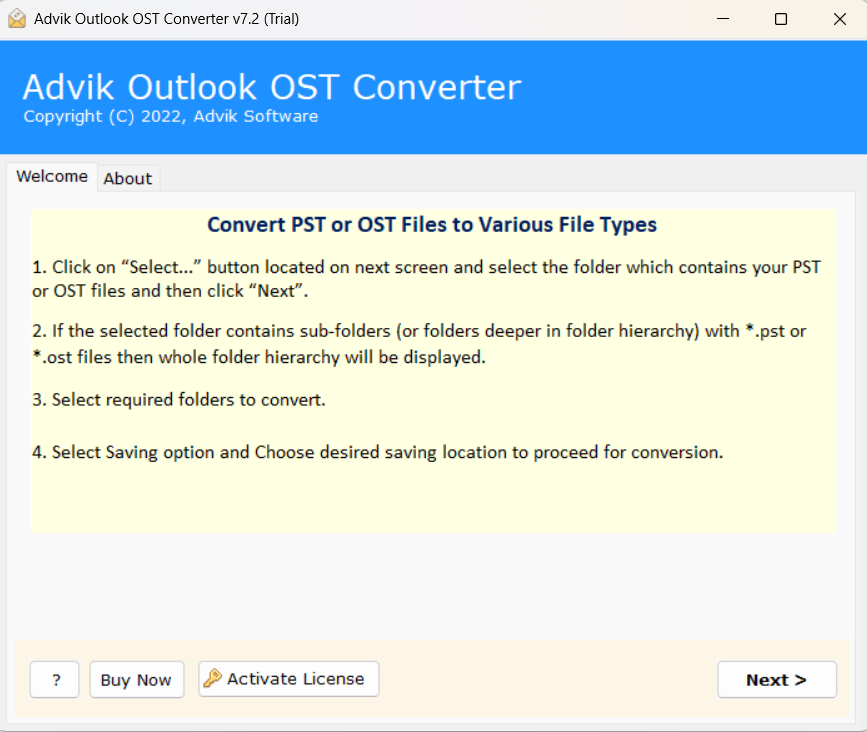Click step 2 text about sub-folders hierarchy
This screenshot has width=867, height=732.
tap(419, 344)
